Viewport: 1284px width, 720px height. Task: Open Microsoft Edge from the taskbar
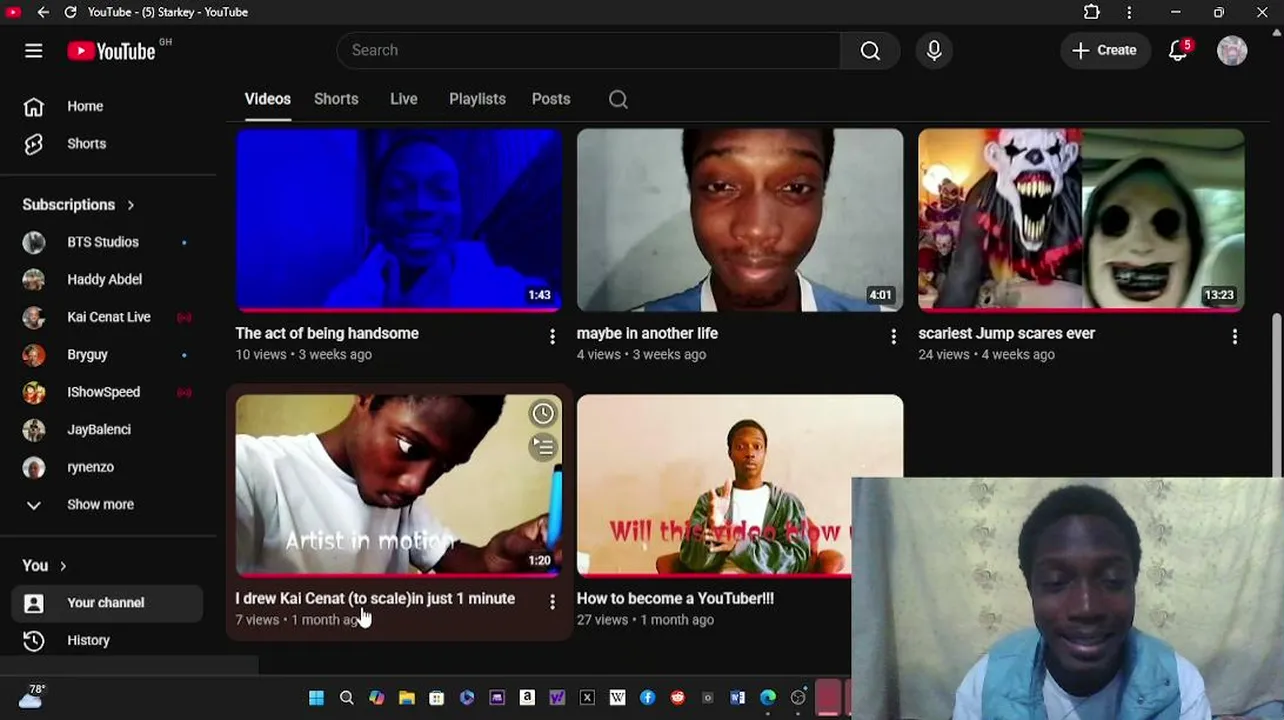[x=768, y=698]
